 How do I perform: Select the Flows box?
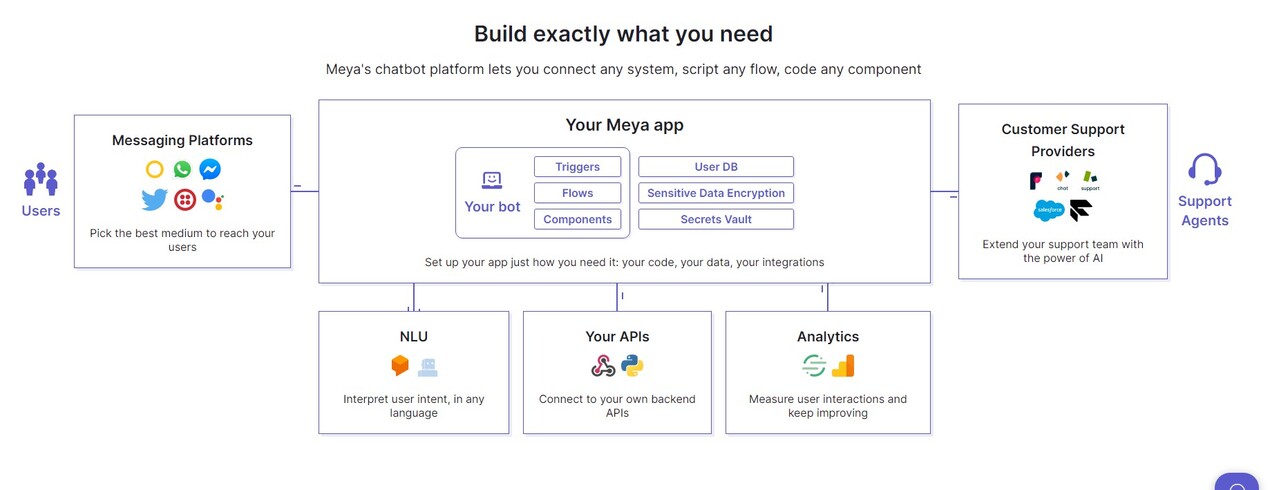click(x=577, y=193)
